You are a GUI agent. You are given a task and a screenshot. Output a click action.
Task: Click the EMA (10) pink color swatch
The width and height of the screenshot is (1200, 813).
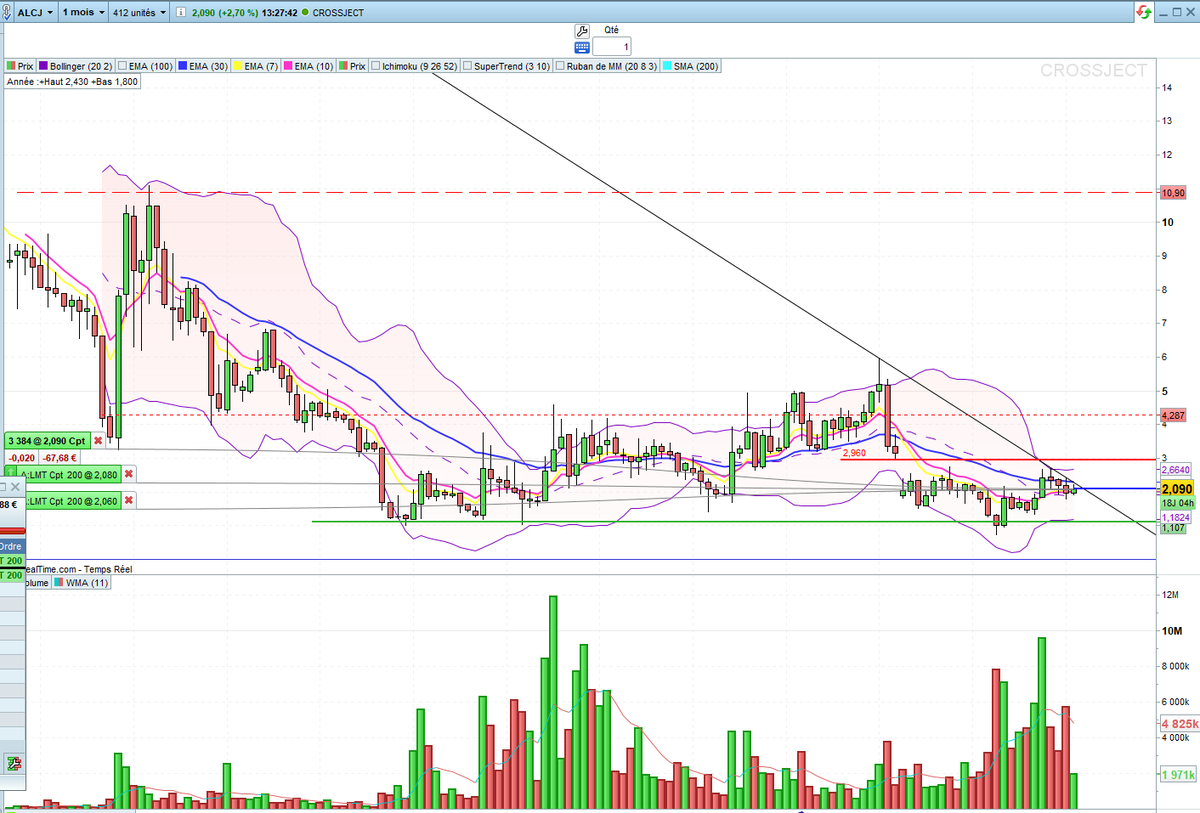[287, 66]
